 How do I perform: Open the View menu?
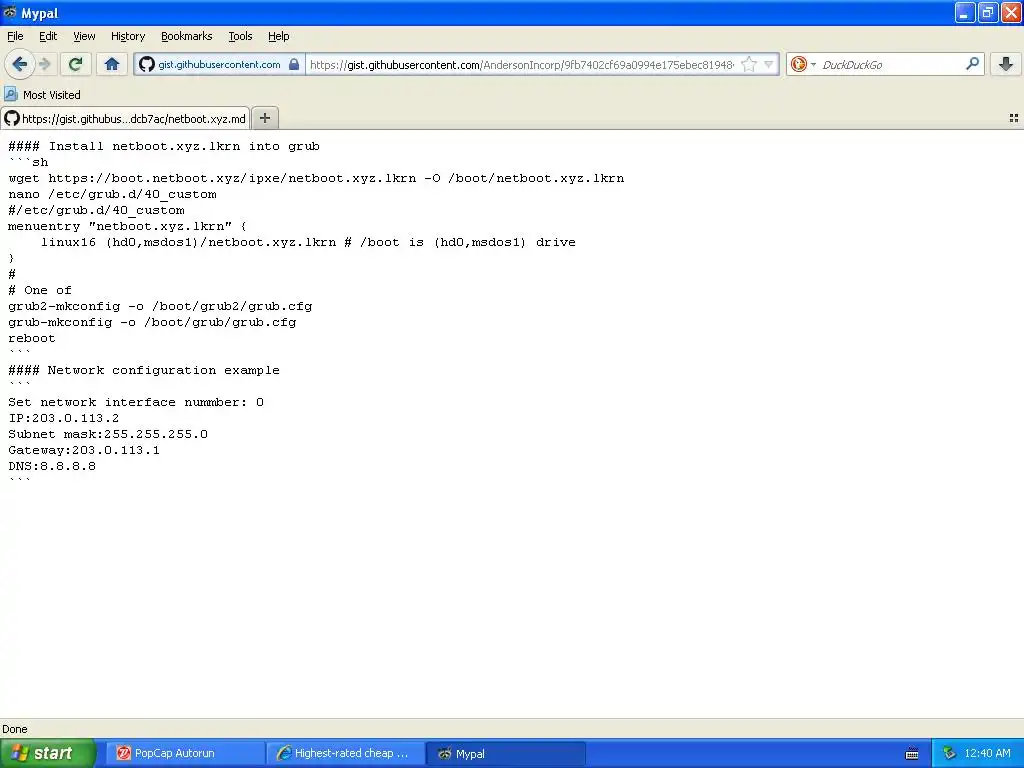(x=84, y=36)
